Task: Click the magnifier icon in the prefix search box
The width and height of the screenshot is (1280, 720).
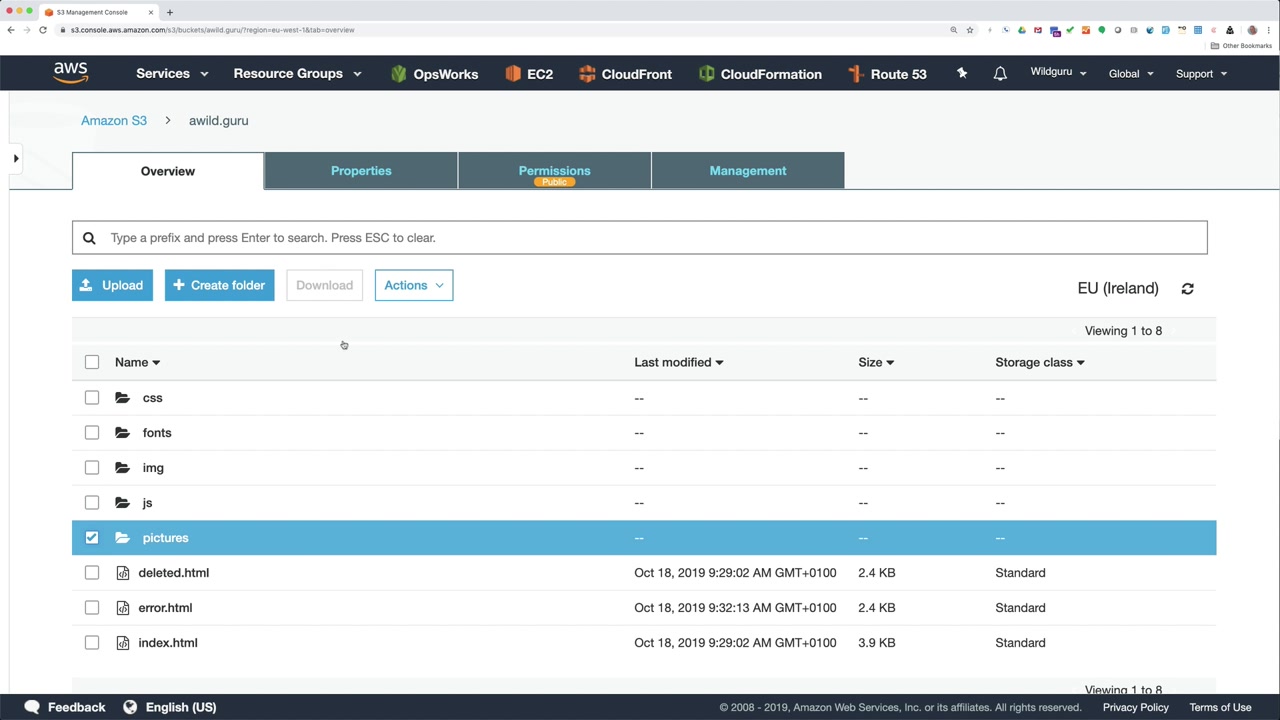Action: point(89,238)
